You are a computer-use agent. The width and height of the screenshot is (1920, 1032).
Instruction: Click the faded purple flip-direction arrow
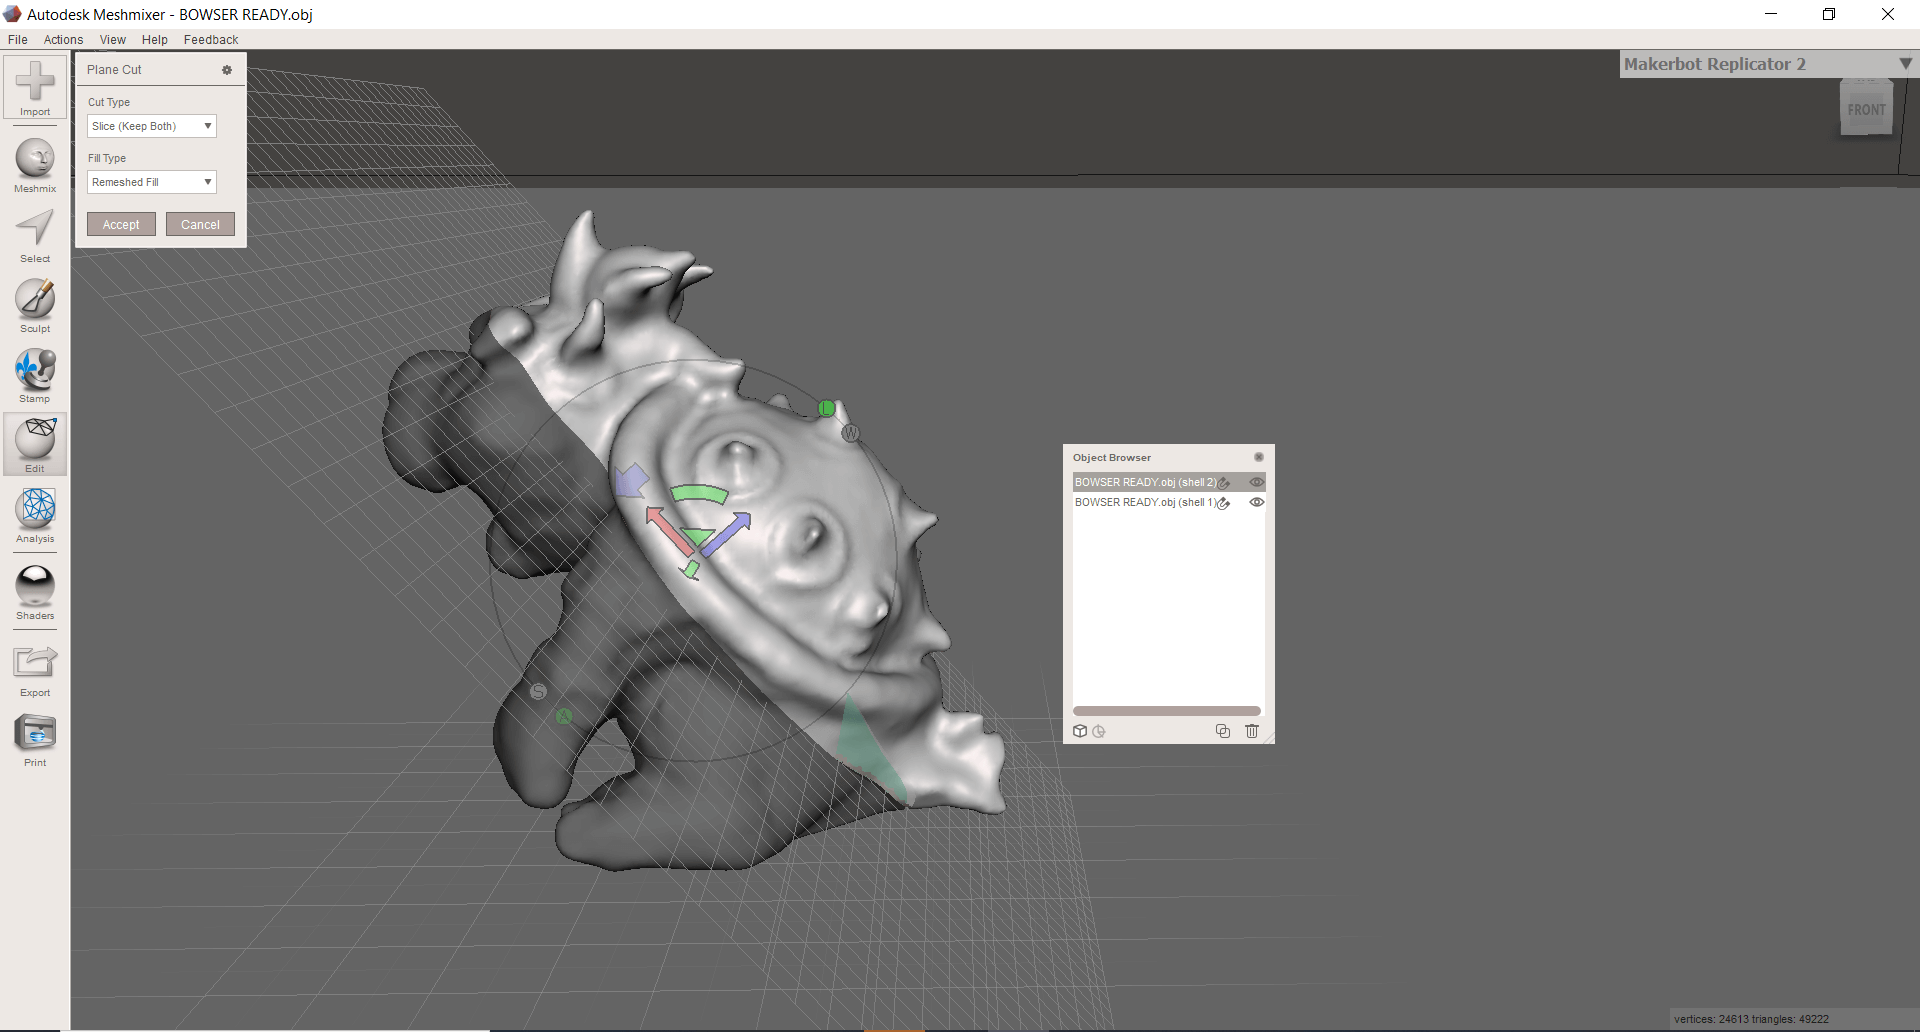pyautogui.click(x=631, y=480)
